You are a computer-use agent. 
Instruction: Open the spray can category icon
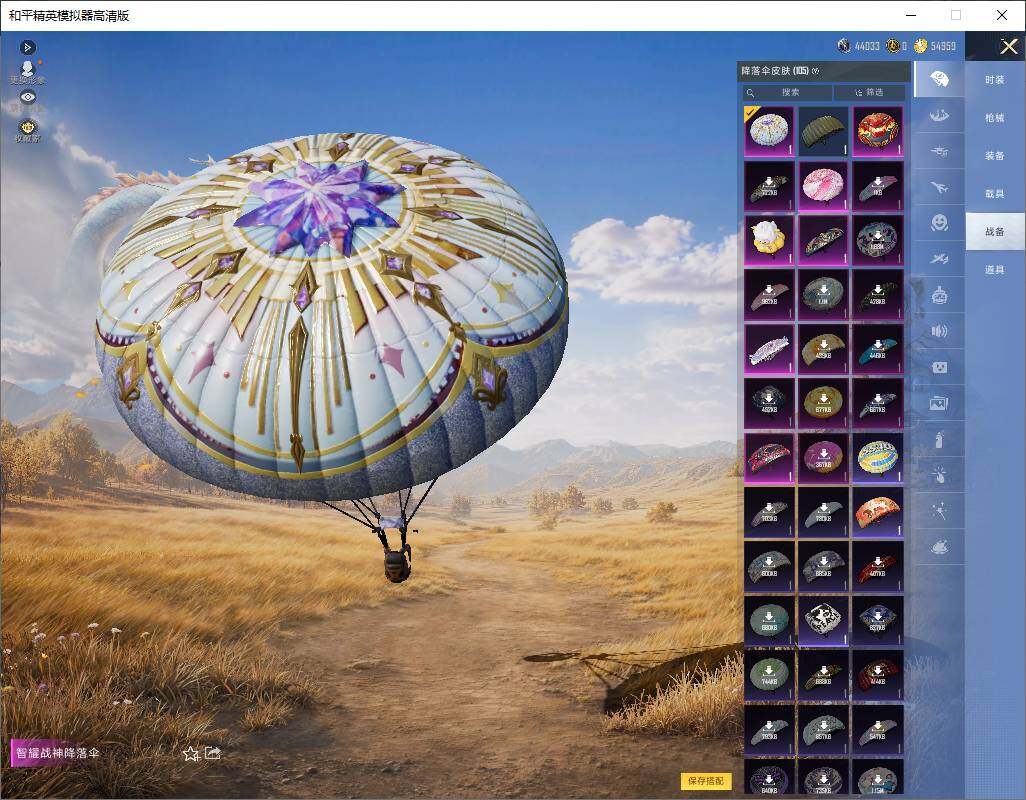pyautogui.click(x=939, y=439)
